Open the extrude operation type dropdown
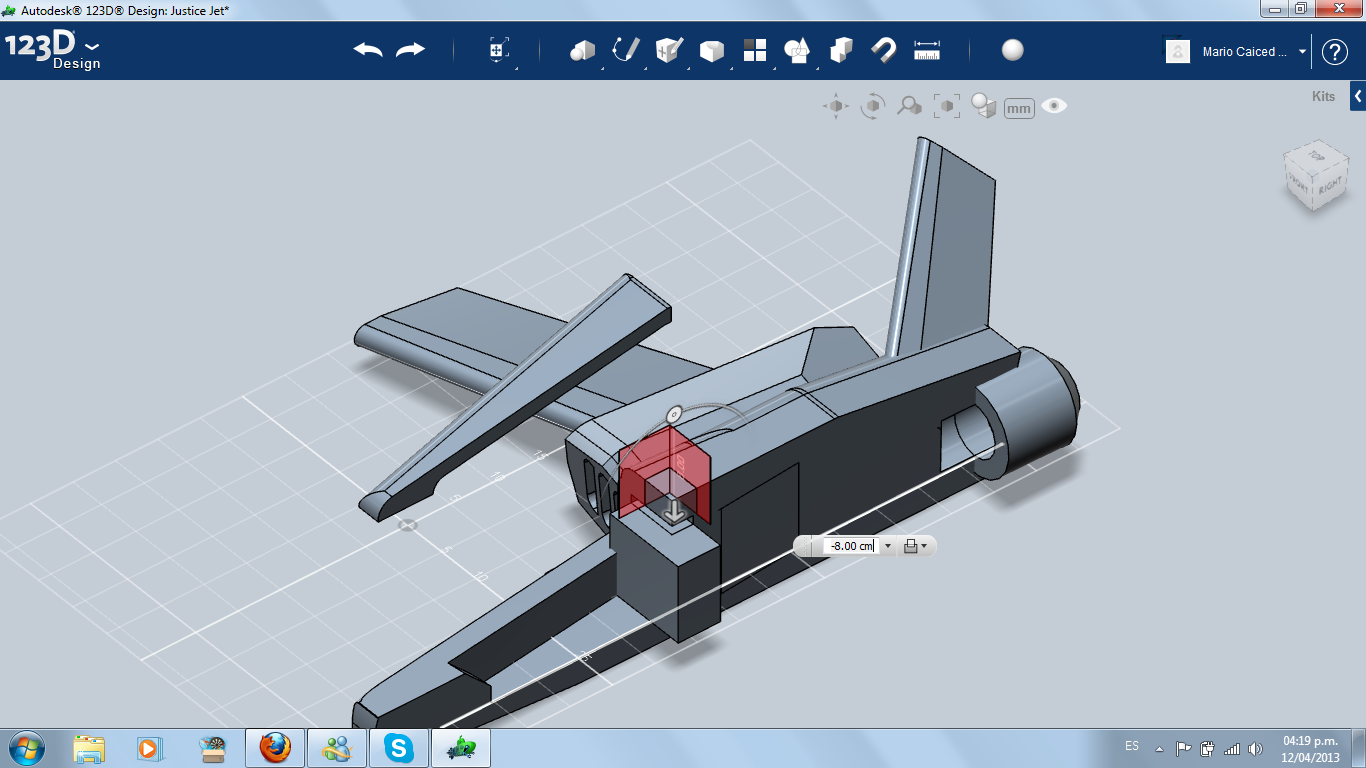 [x=915, y=546]
